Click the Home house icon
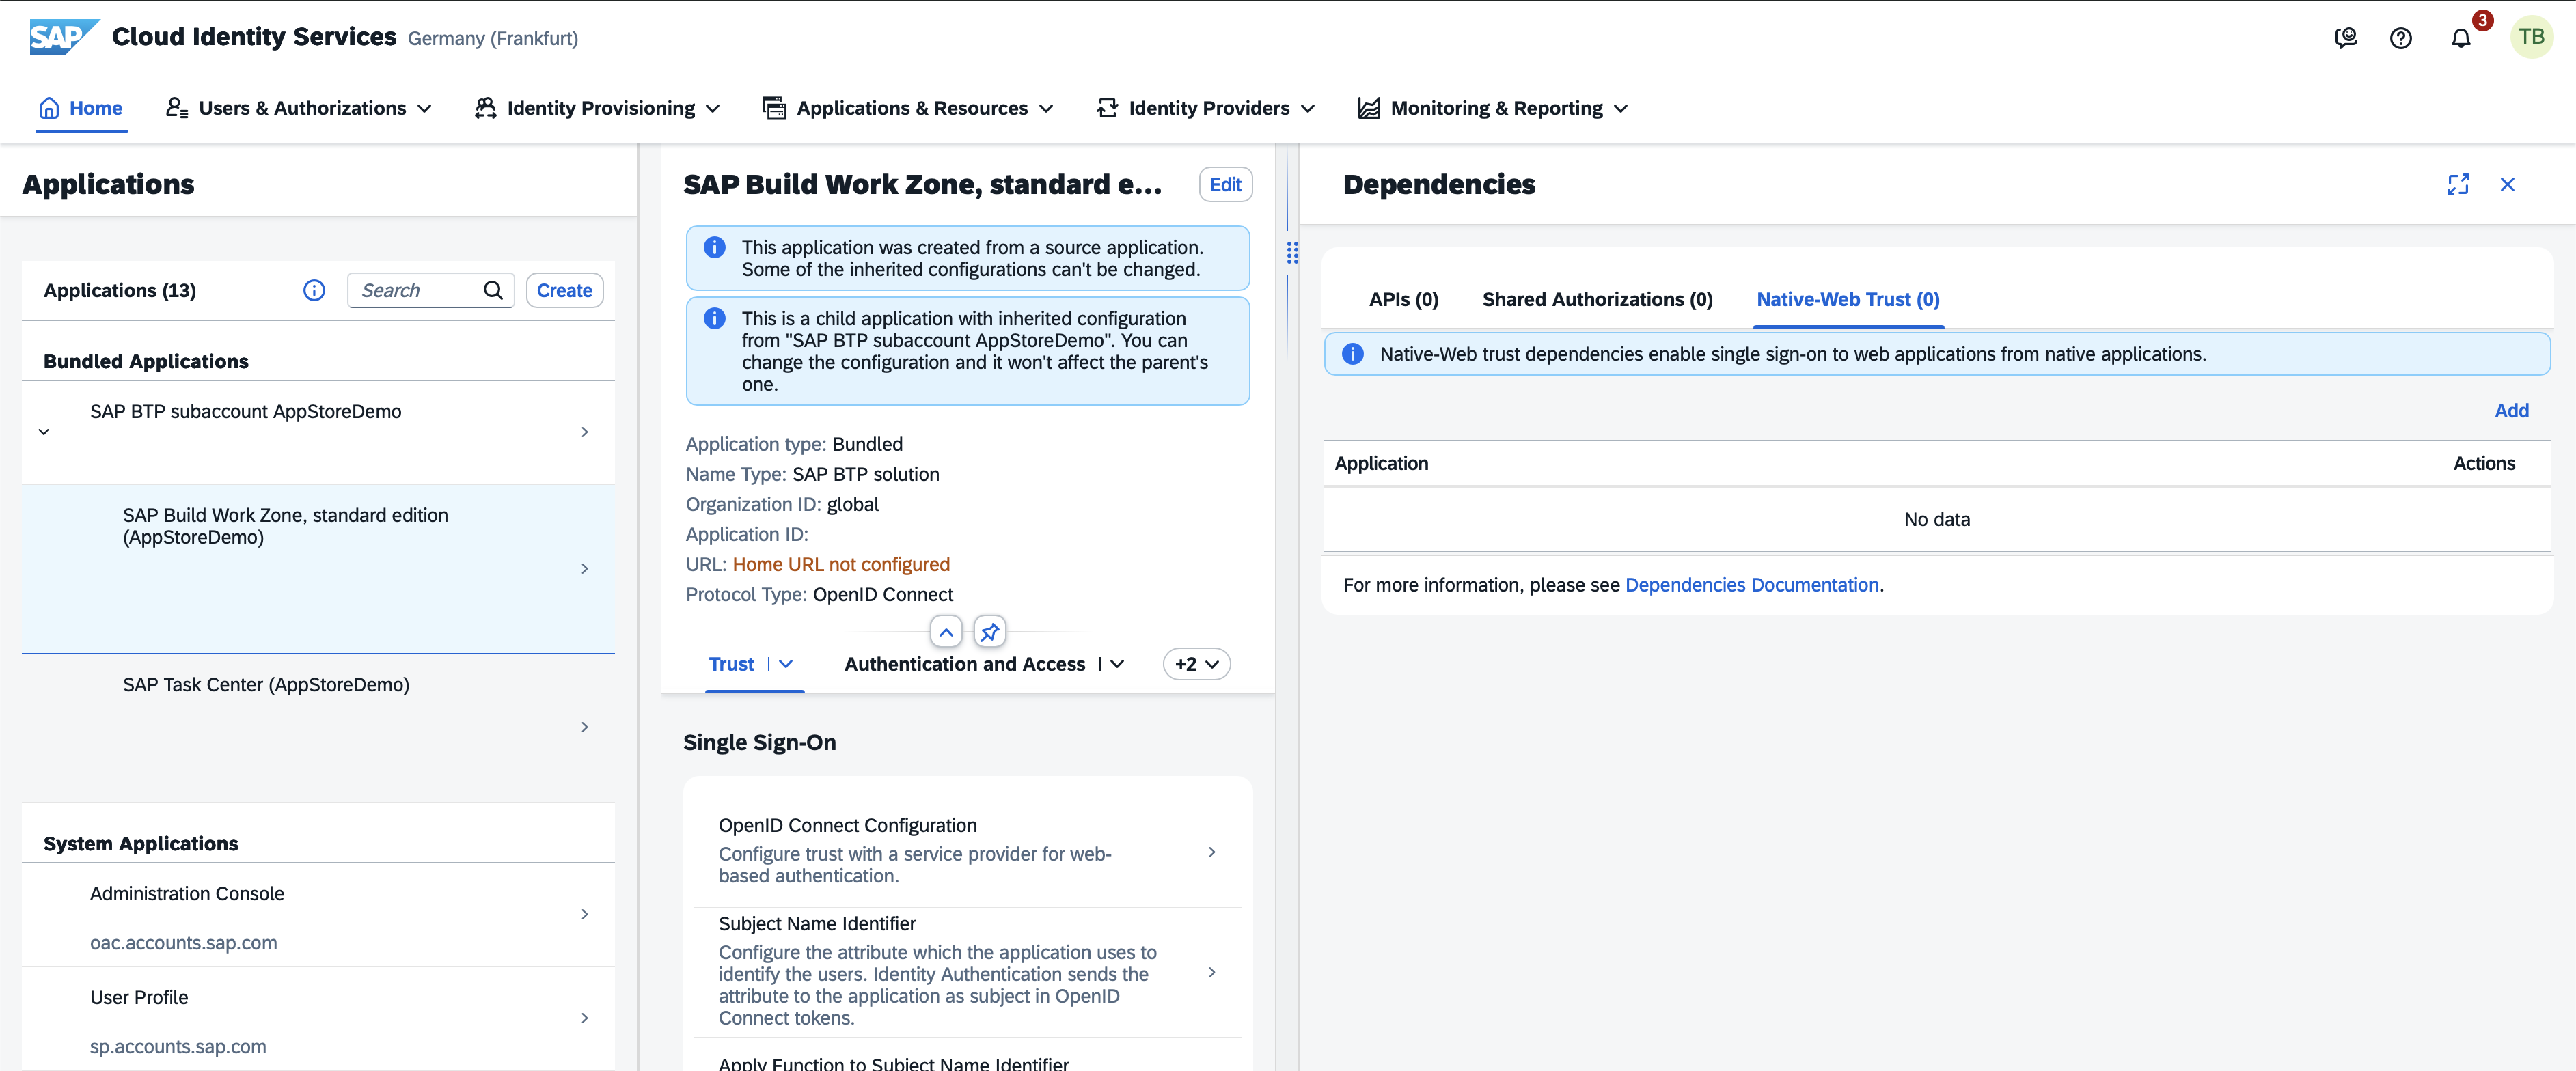Viewport: 2576px width, 1071px height. (x=49, y=108)
